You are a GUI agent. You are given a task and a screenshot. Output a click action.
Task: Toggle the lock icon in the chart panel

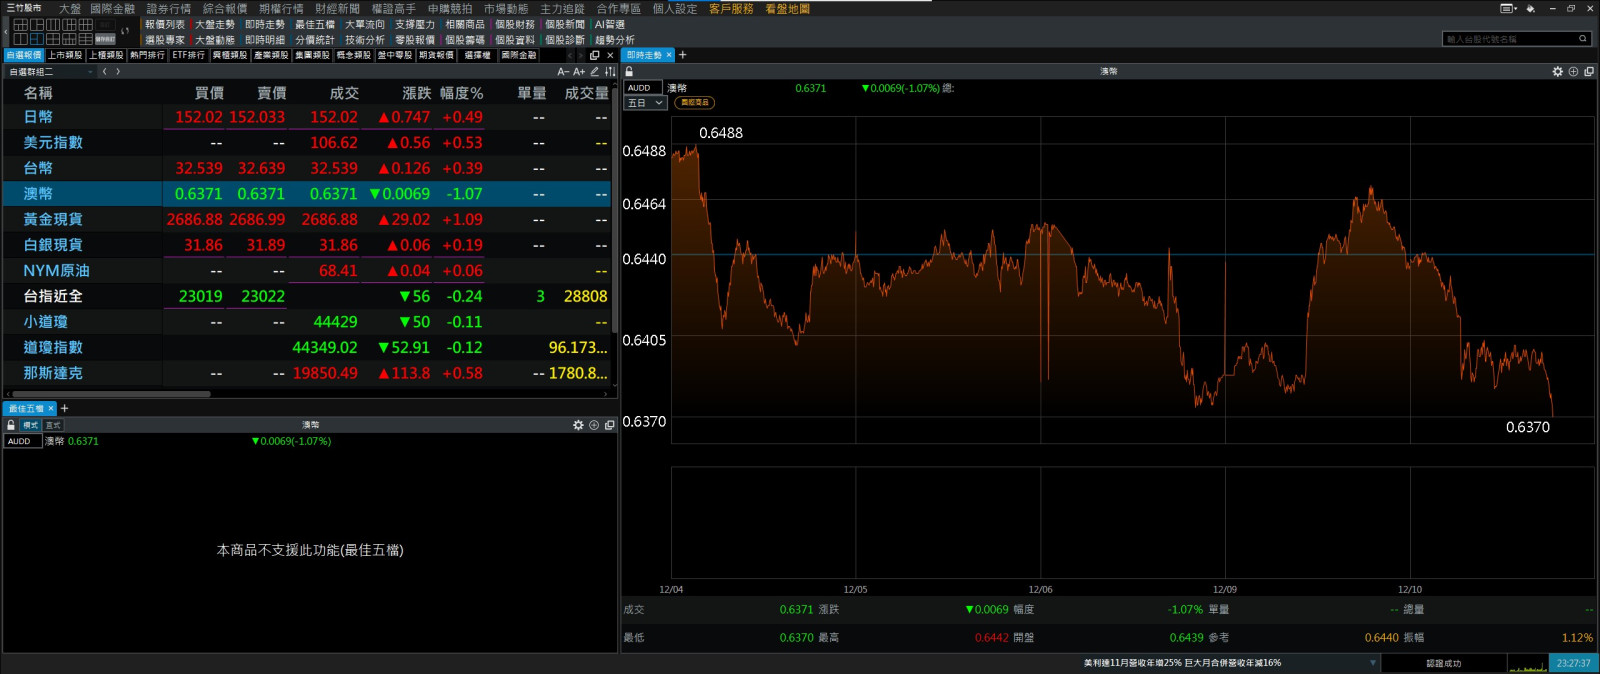(629, 72)
